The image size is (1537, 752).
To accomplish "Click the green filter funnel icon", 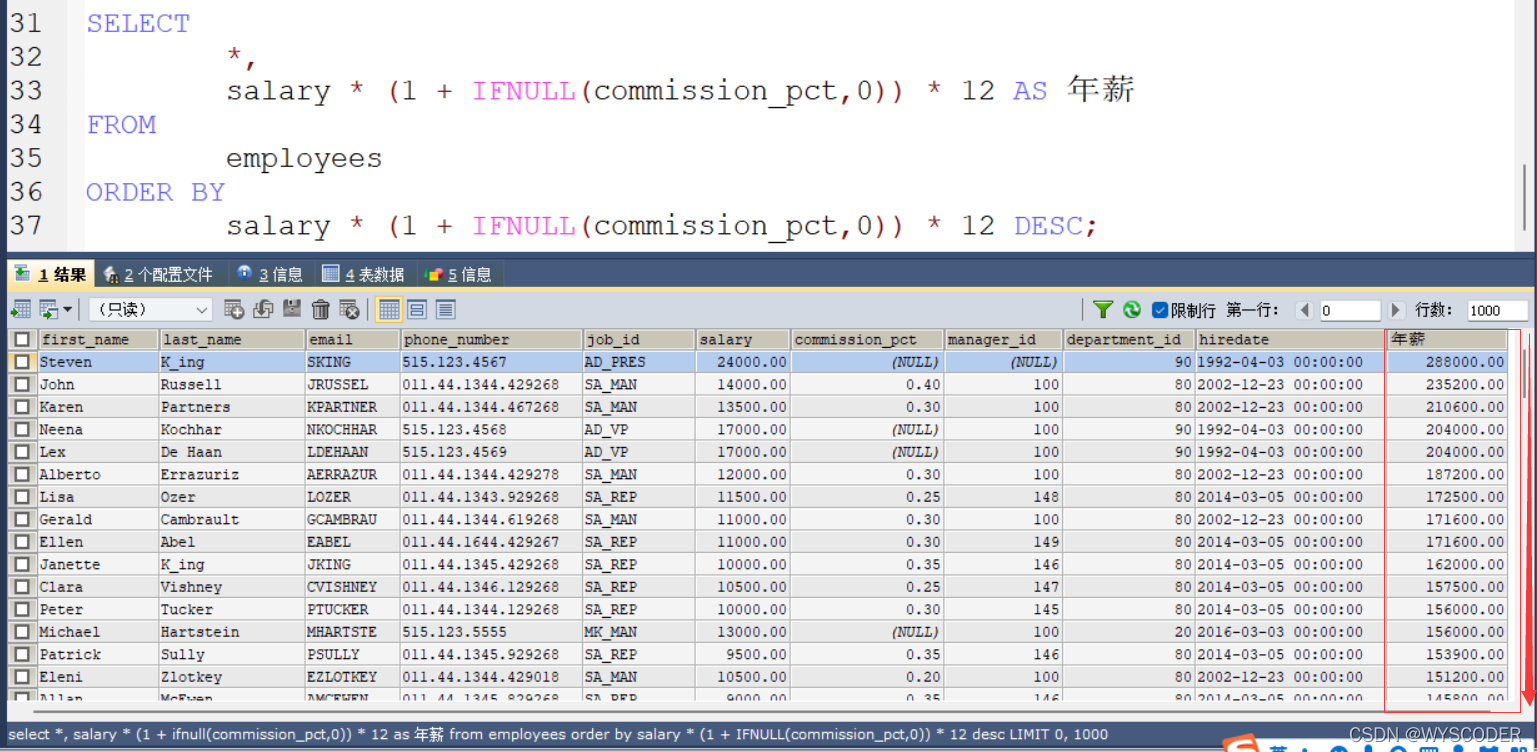I will (x=1103, y=310).
